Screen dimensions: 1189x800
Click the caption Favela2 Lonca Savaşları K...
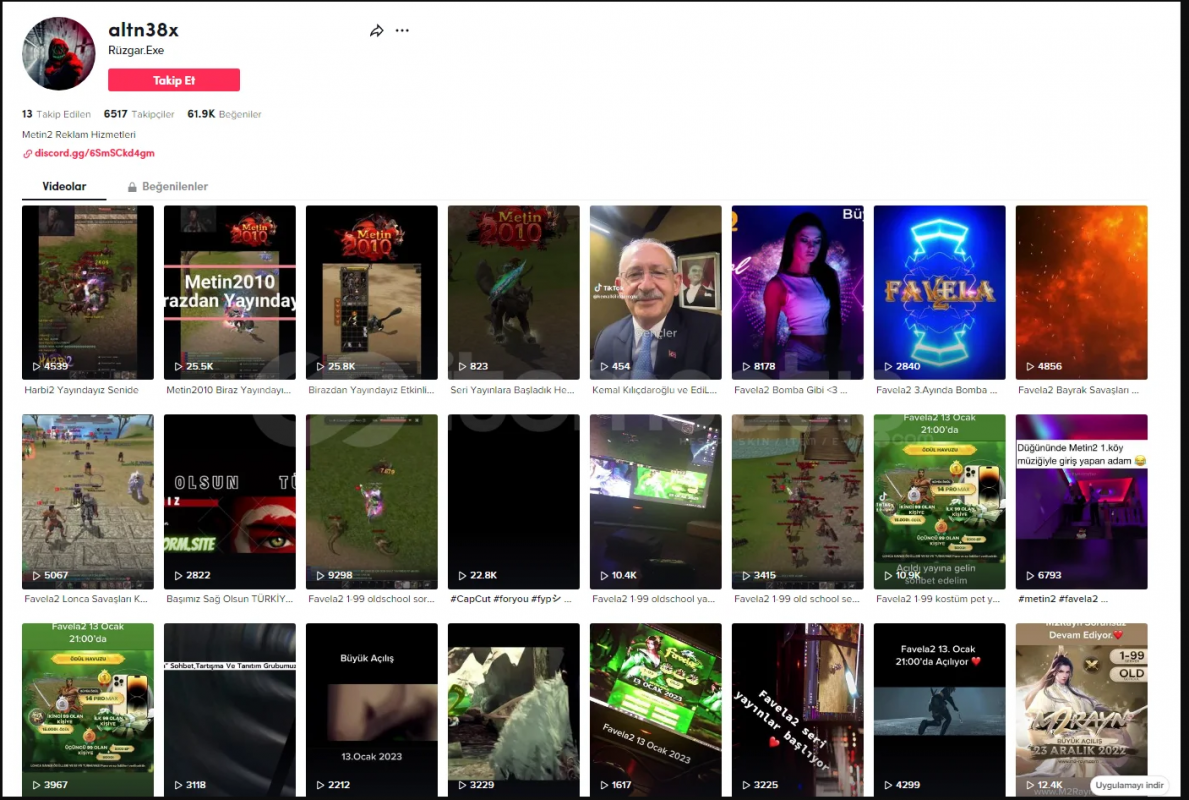pos(86,598)
